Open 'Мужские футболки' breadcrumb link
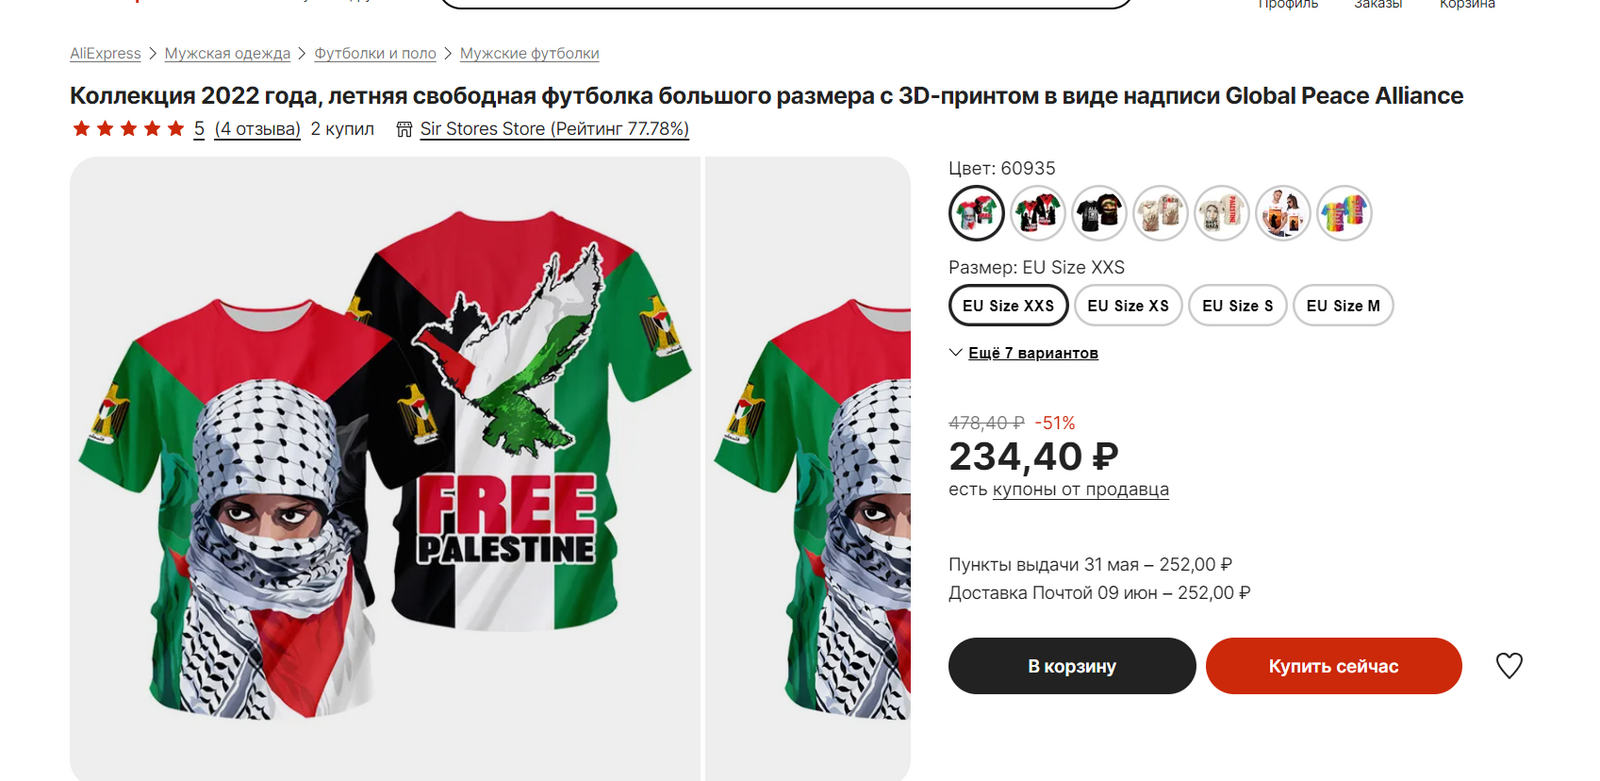The height and width of the screenshot is (781, 1600). tap(529, 54)
